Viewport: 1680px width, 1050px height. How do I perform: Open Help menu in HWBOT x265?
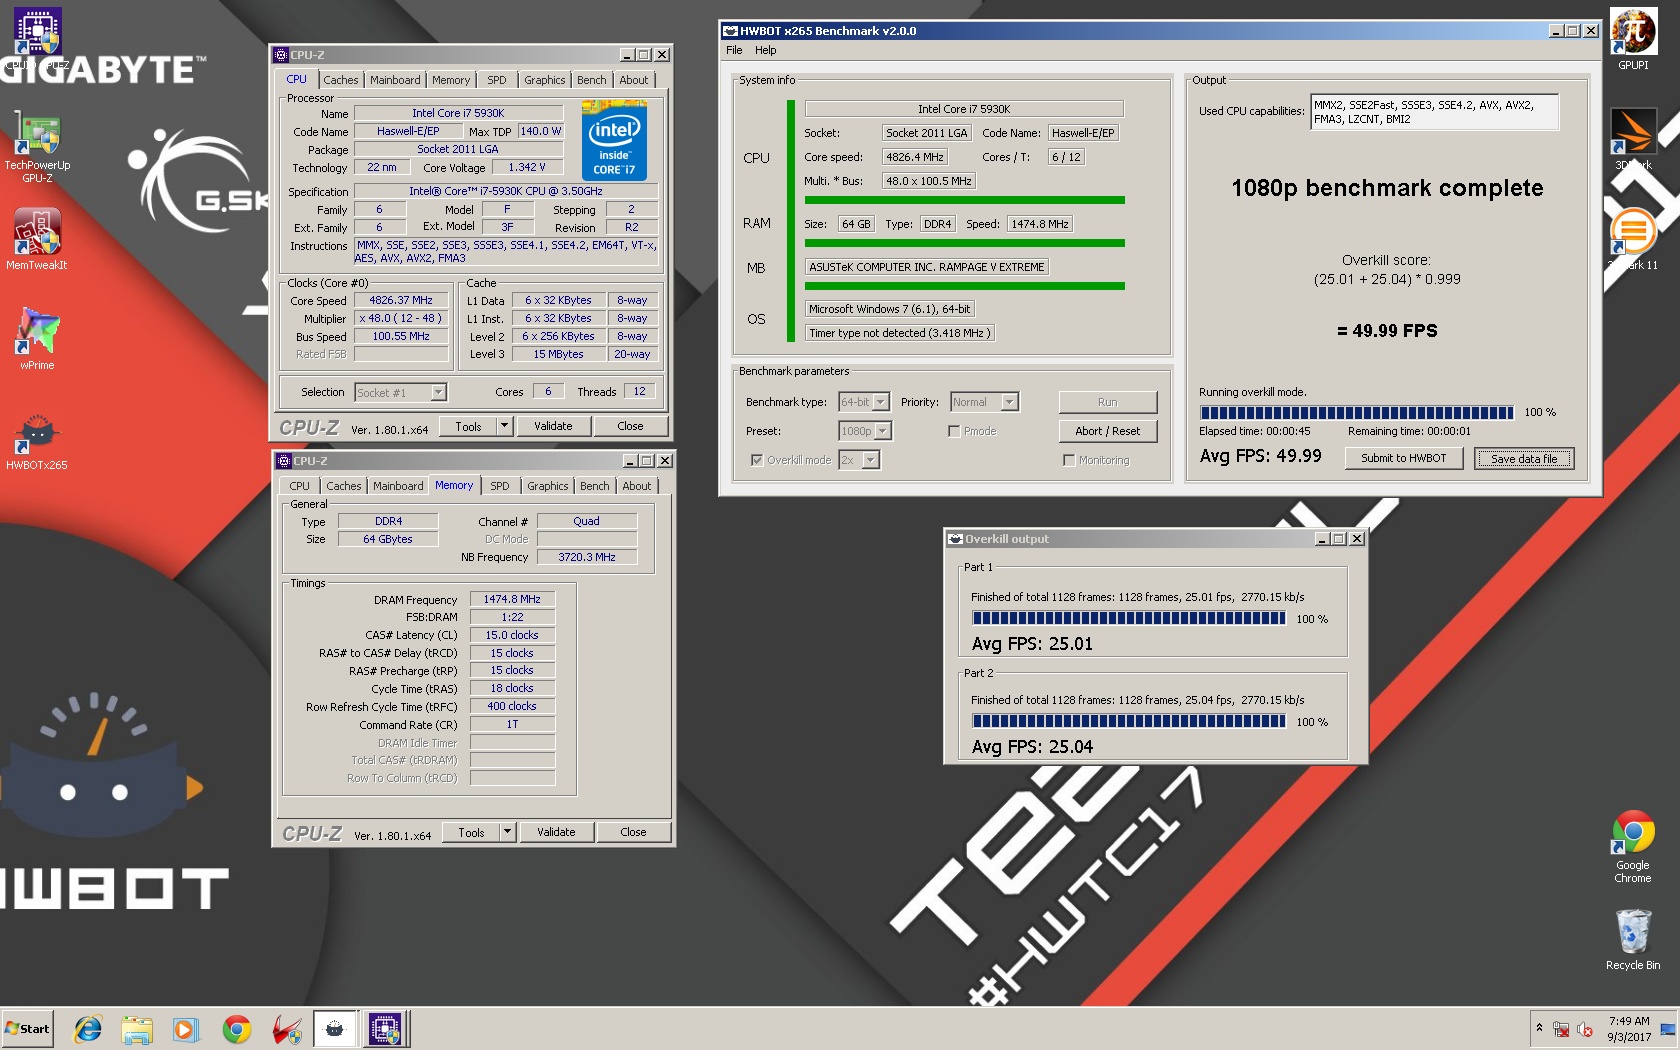[766, 50]
